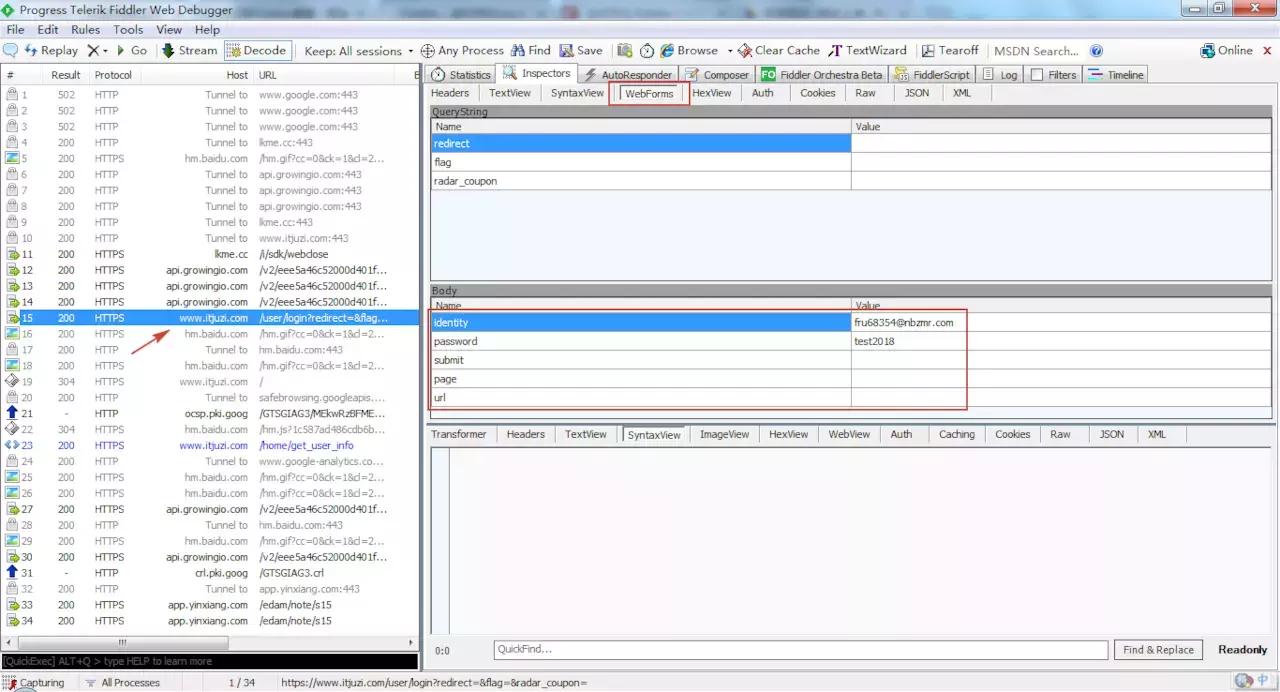
Task: Open the Tools menu
Action: point(128,30)
